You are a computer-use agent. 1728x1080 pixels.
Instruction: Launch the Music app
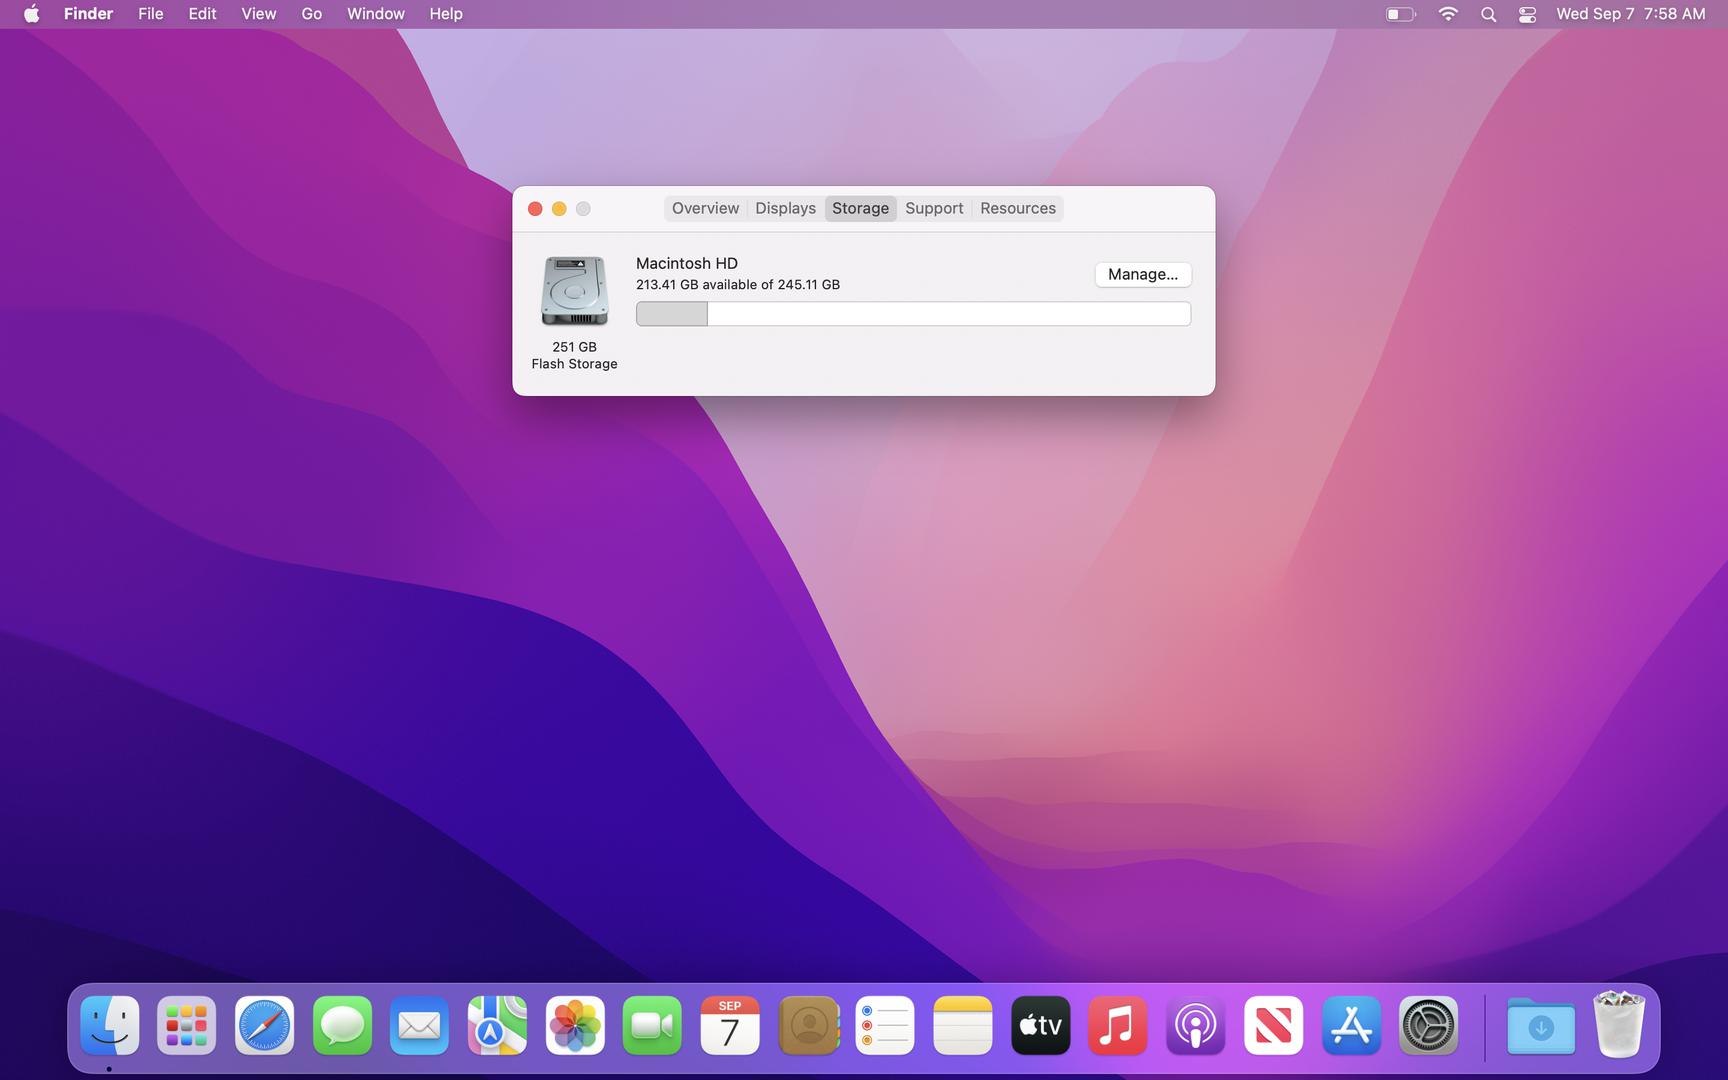1117,1026
